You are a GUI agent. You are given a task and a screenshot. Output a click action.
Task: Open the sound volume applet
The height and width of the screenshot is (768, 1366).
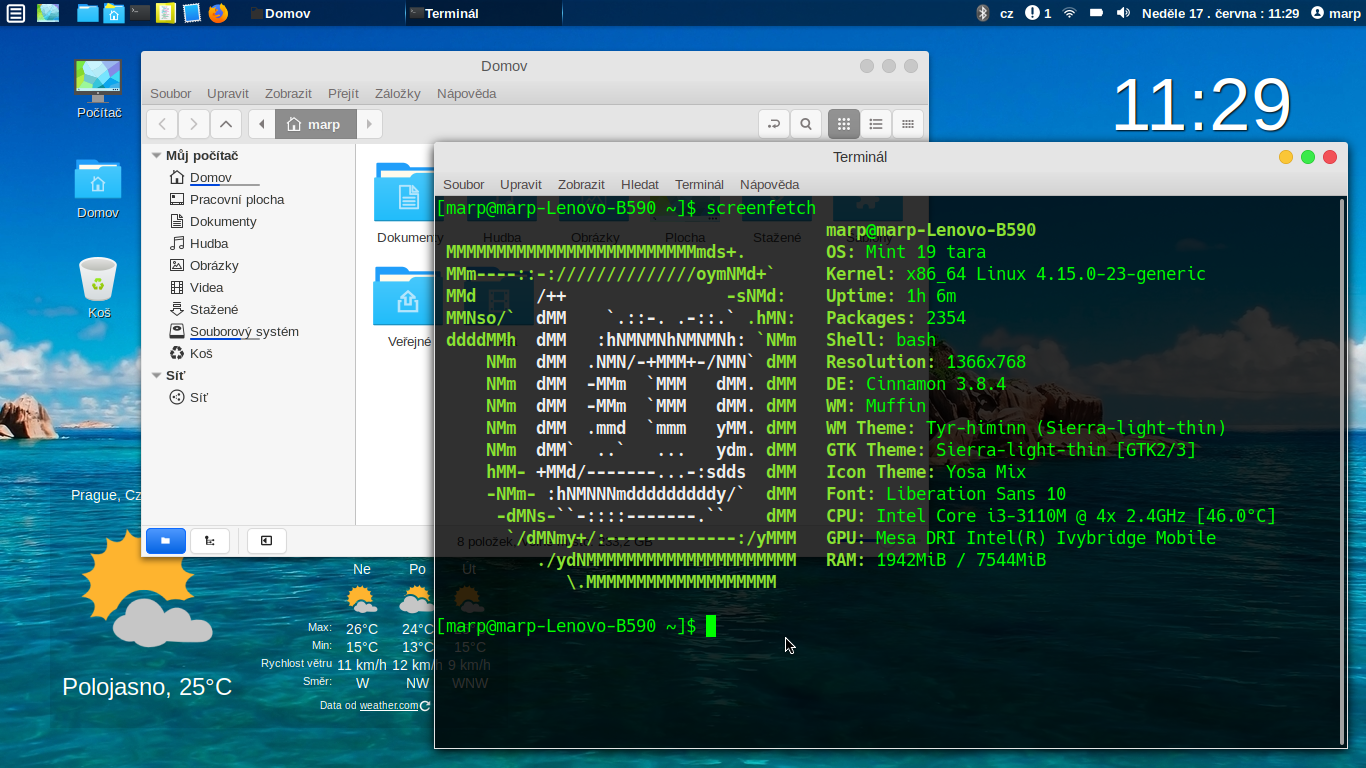coord(1123,13)
